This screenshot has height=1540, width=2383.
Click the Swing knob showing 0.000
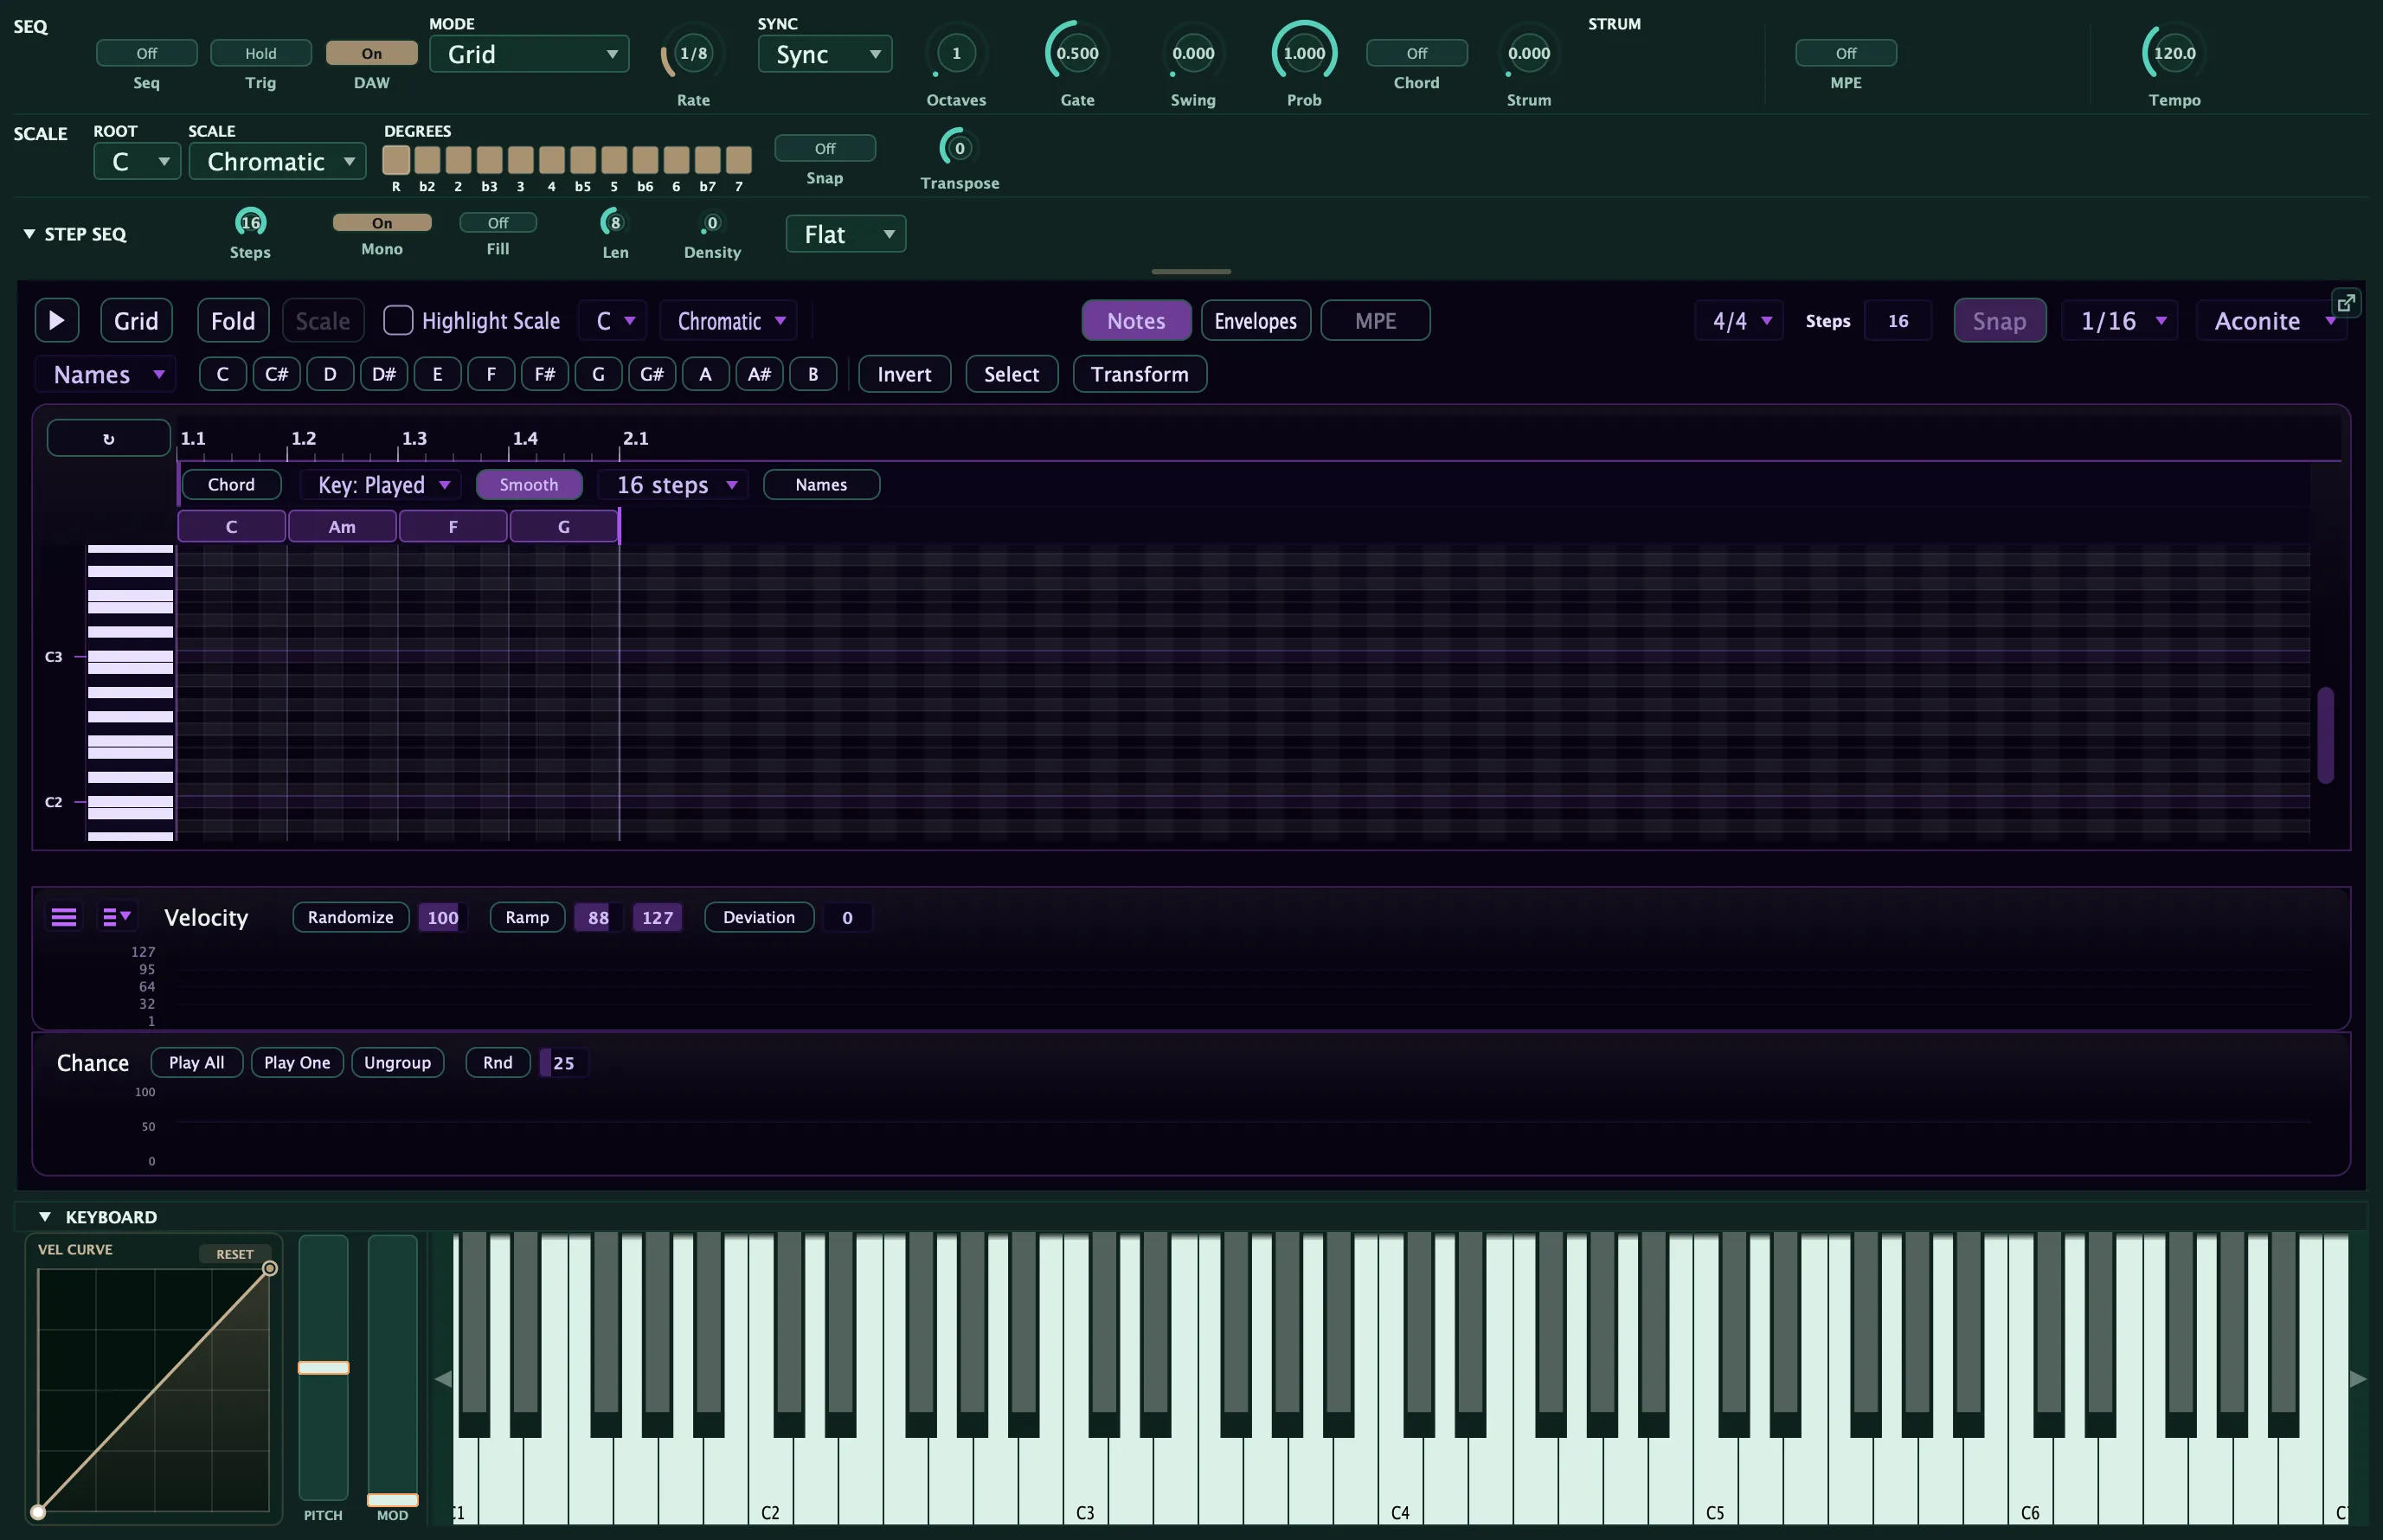pos(1193,54)
